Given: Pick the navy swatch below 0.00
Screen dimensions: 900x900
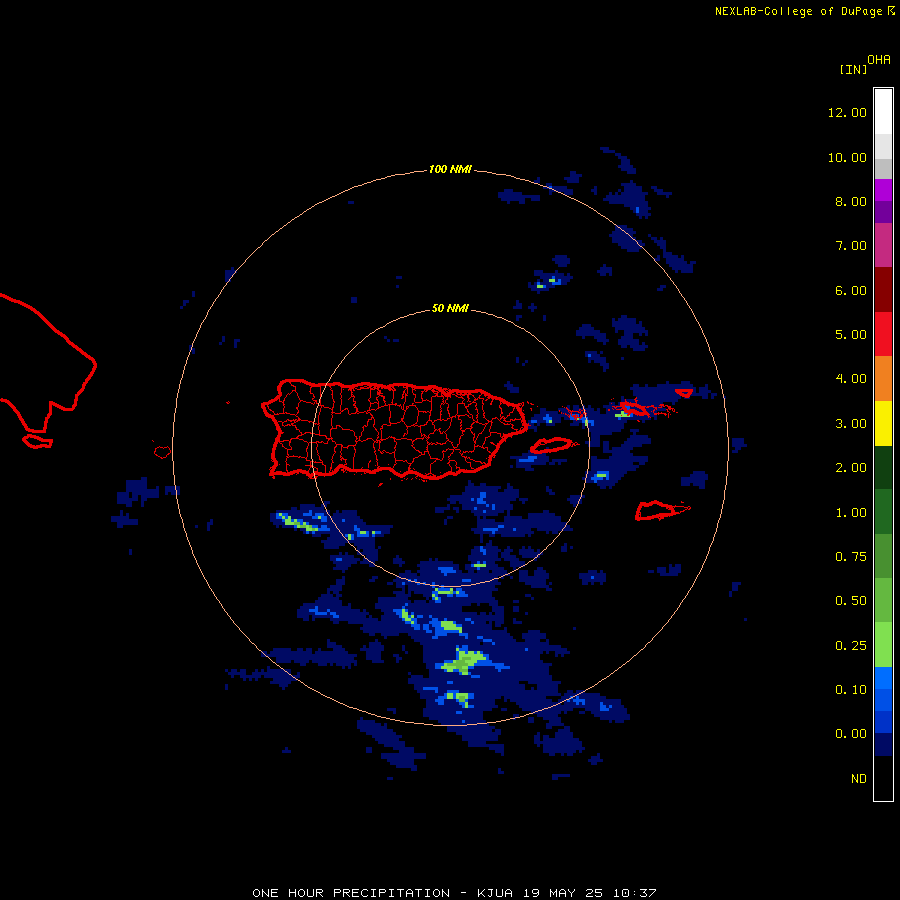Looking at the screenshot, I should [883, 744].
